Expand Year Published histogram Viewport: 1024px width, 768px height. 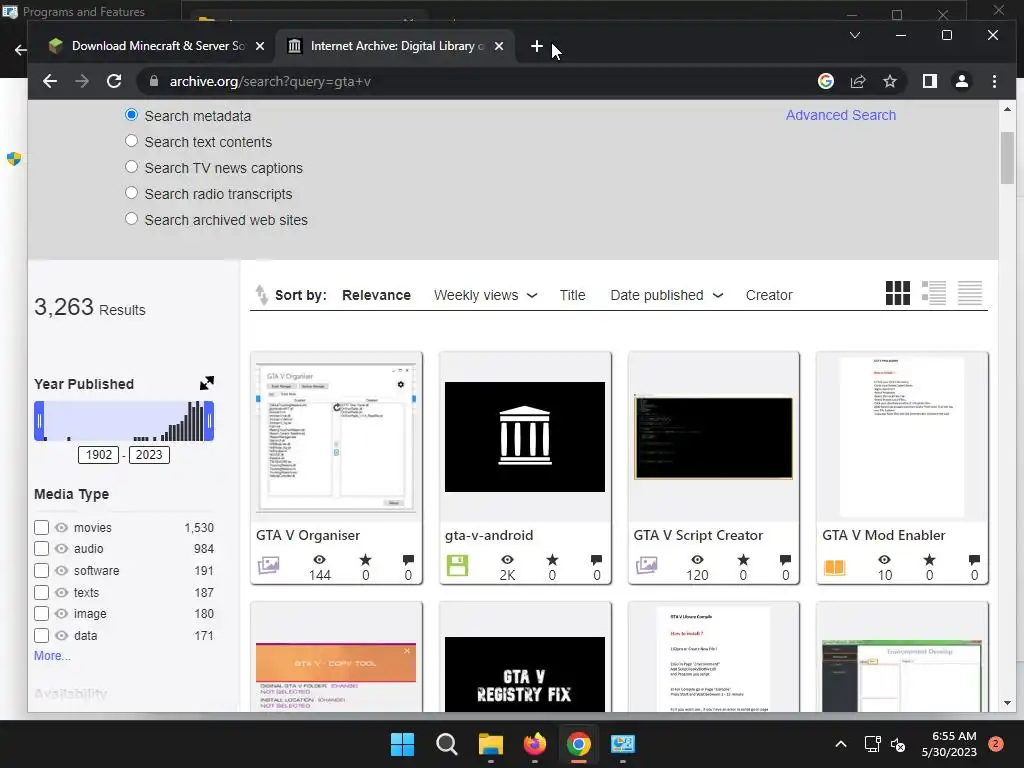click(206, 383)
